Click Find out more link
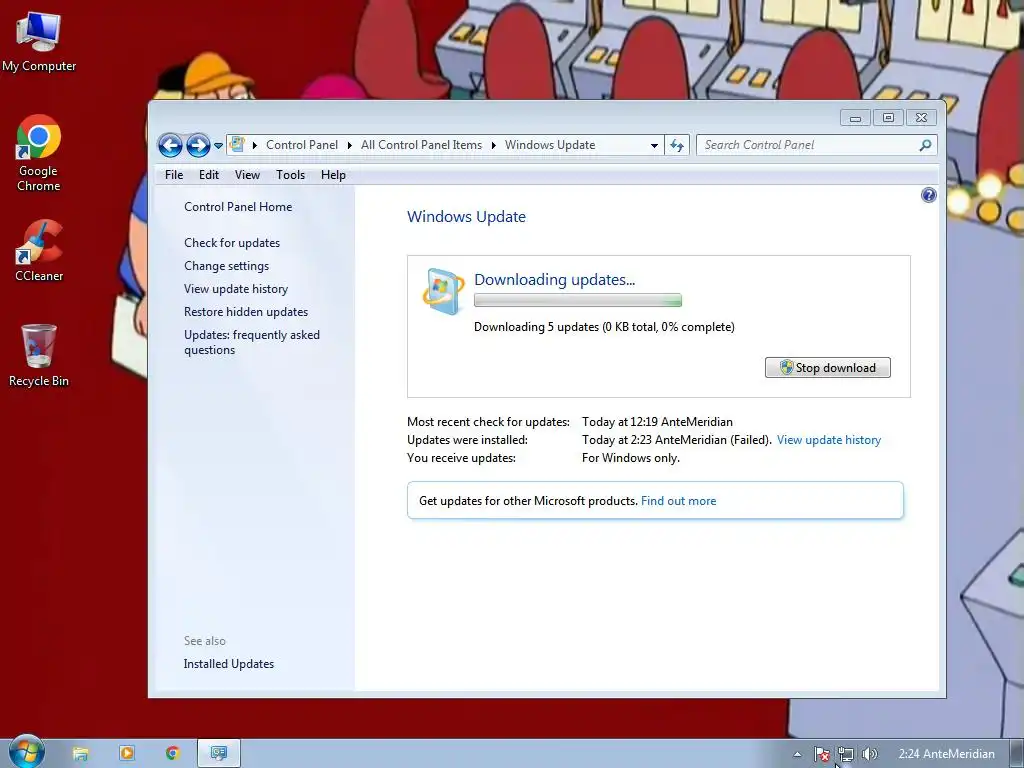Screen dimensions: 1024x768 tap(679, 501)
